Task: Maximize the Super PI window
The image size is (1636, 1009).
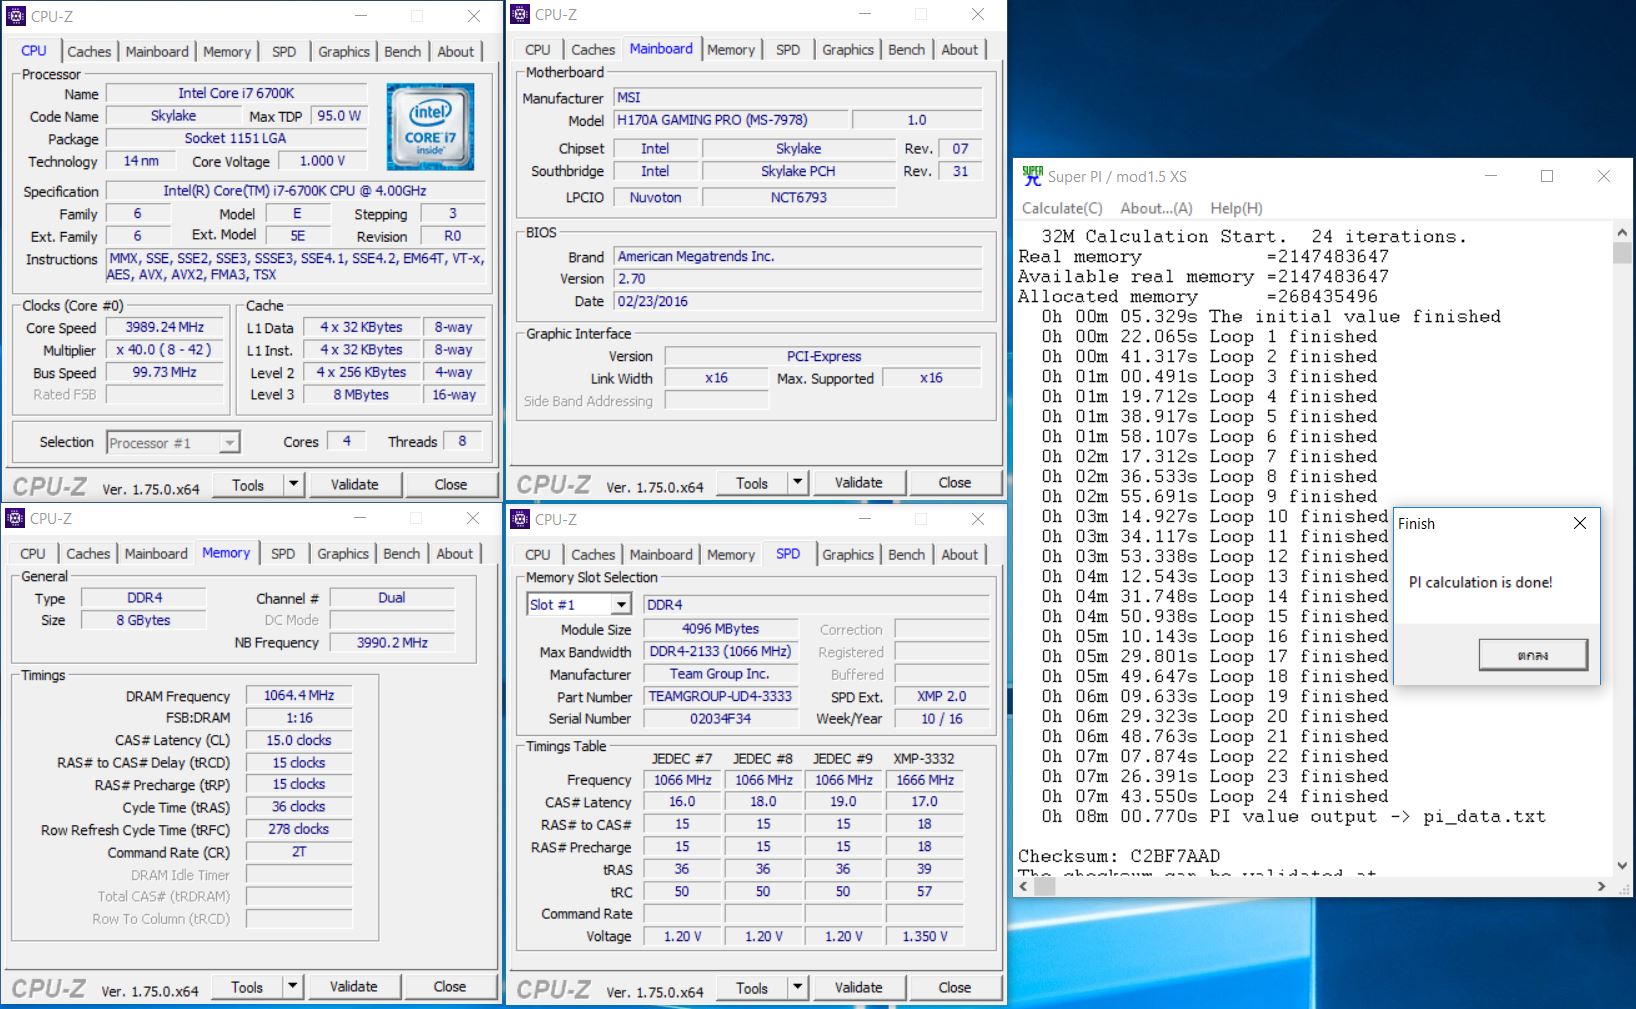Action: pyautogui.click(x=1547, y=176)
